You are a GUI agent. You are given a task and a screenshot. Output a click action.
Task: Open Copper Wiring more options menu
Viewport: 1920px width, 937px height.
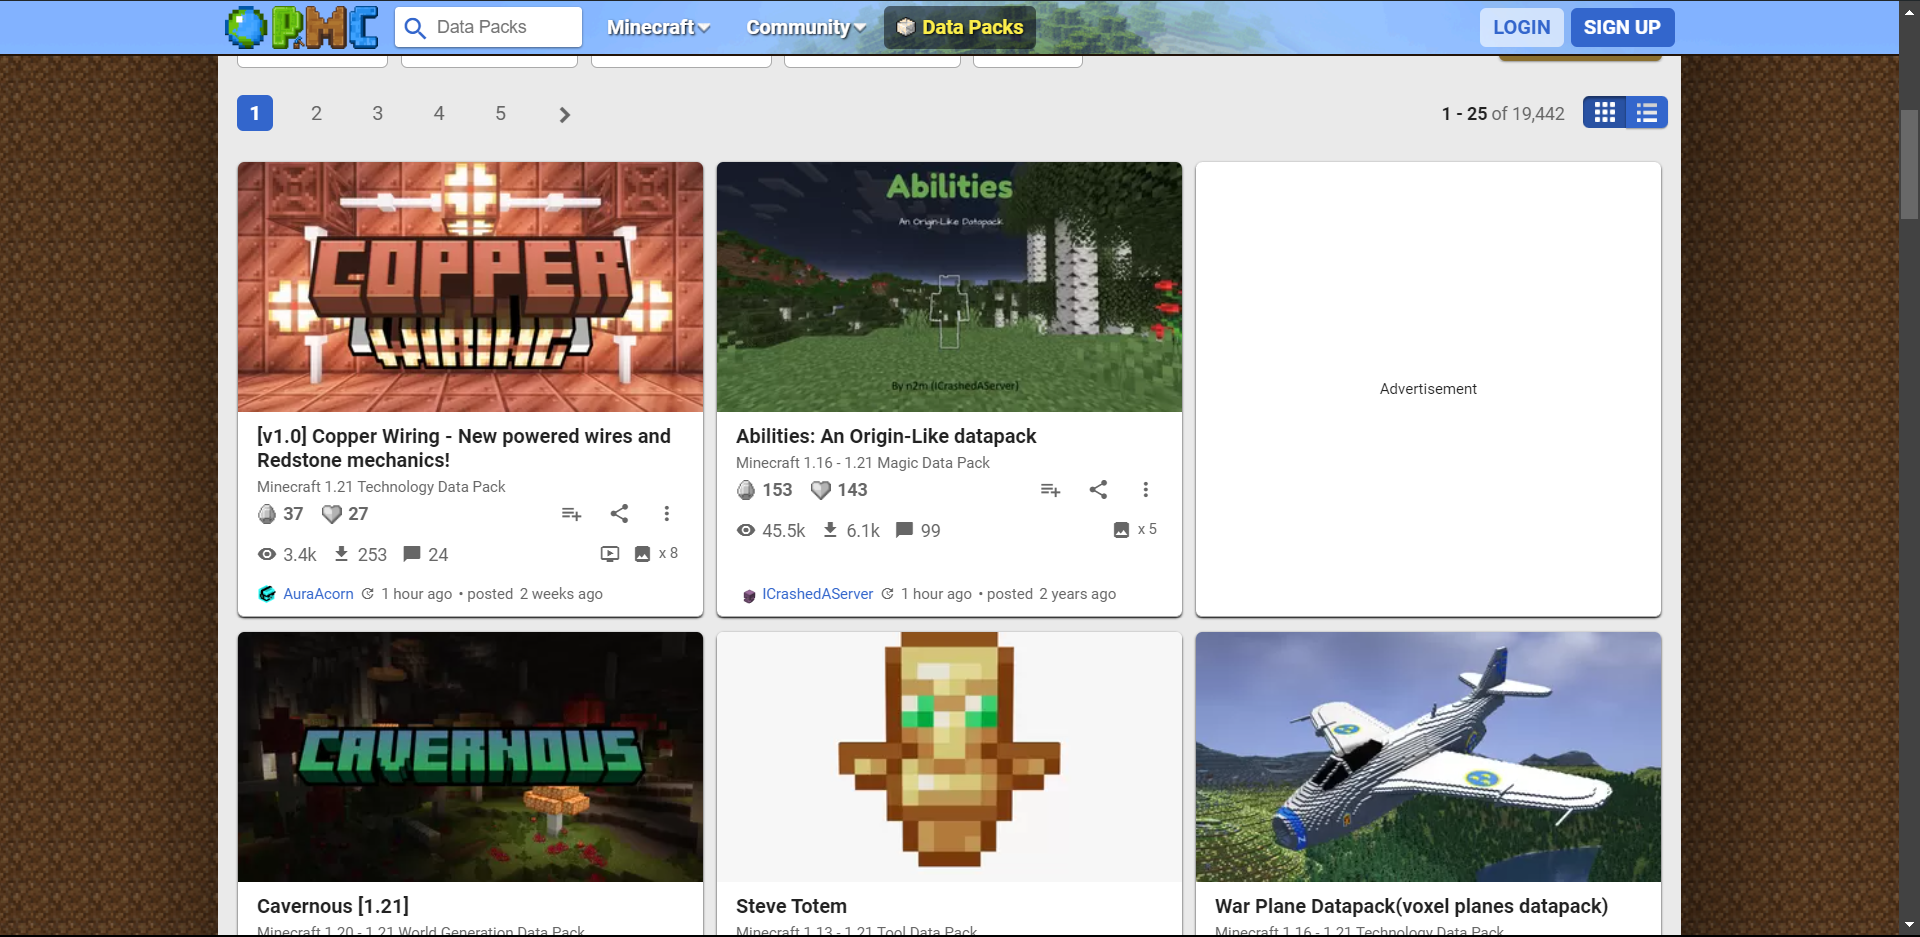pyautogui.click(x=667, y=514)
